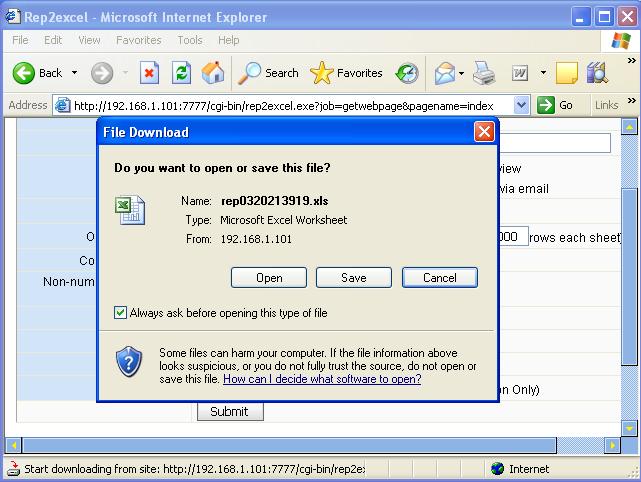
Task: Click the Forward arrow icon
Action: click(x=102, y=73)
